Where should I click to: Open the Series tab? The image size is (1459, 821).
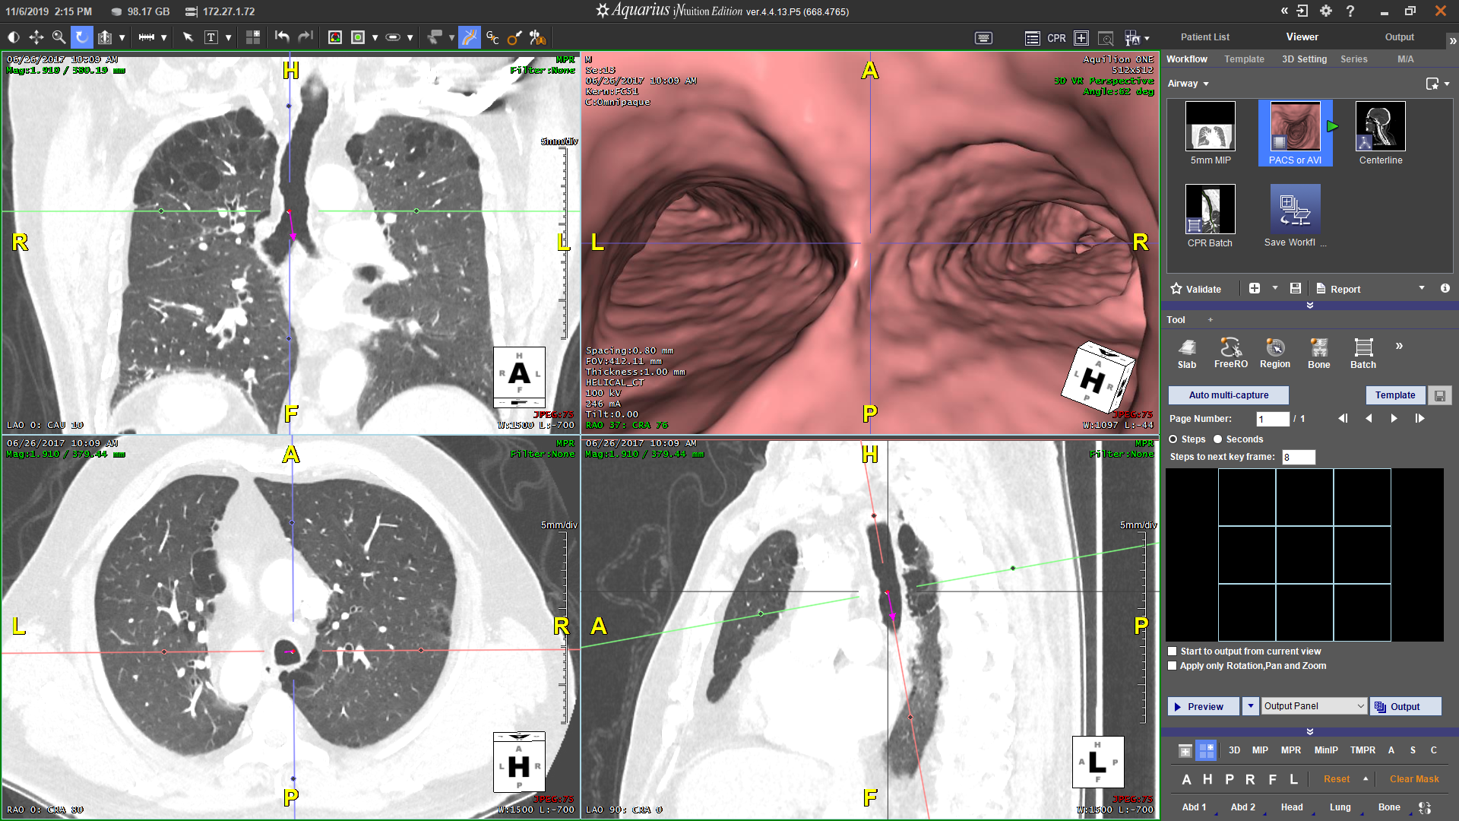1354,59
